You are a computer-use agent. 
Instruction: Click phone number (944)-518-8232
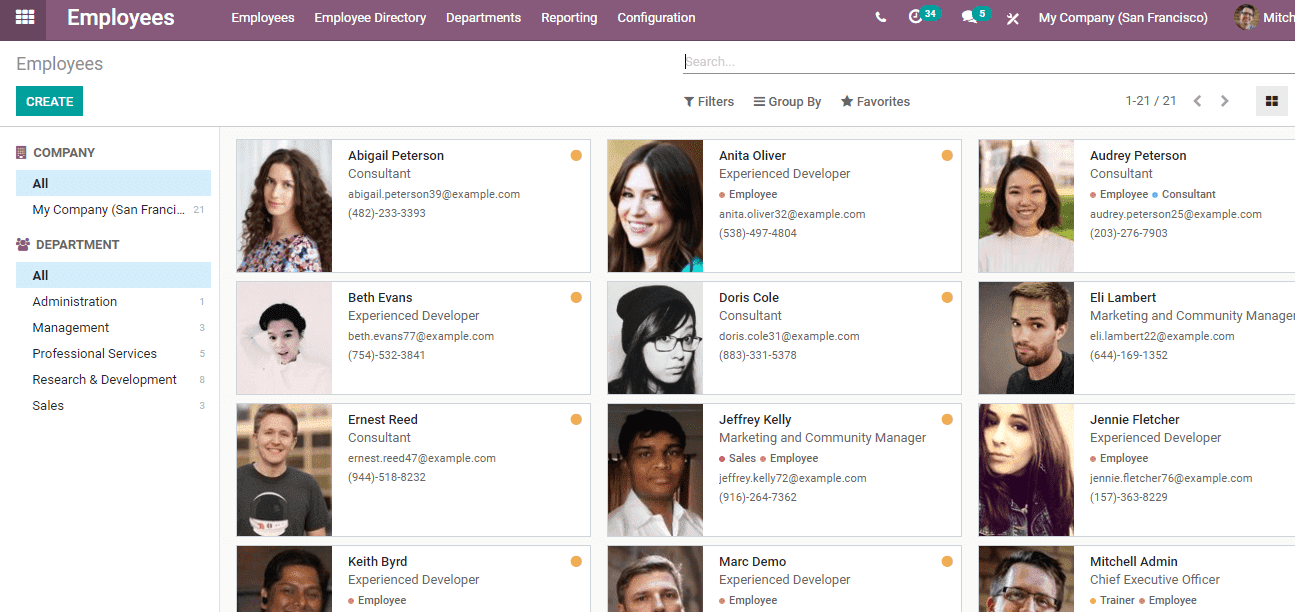pos(387,477)
